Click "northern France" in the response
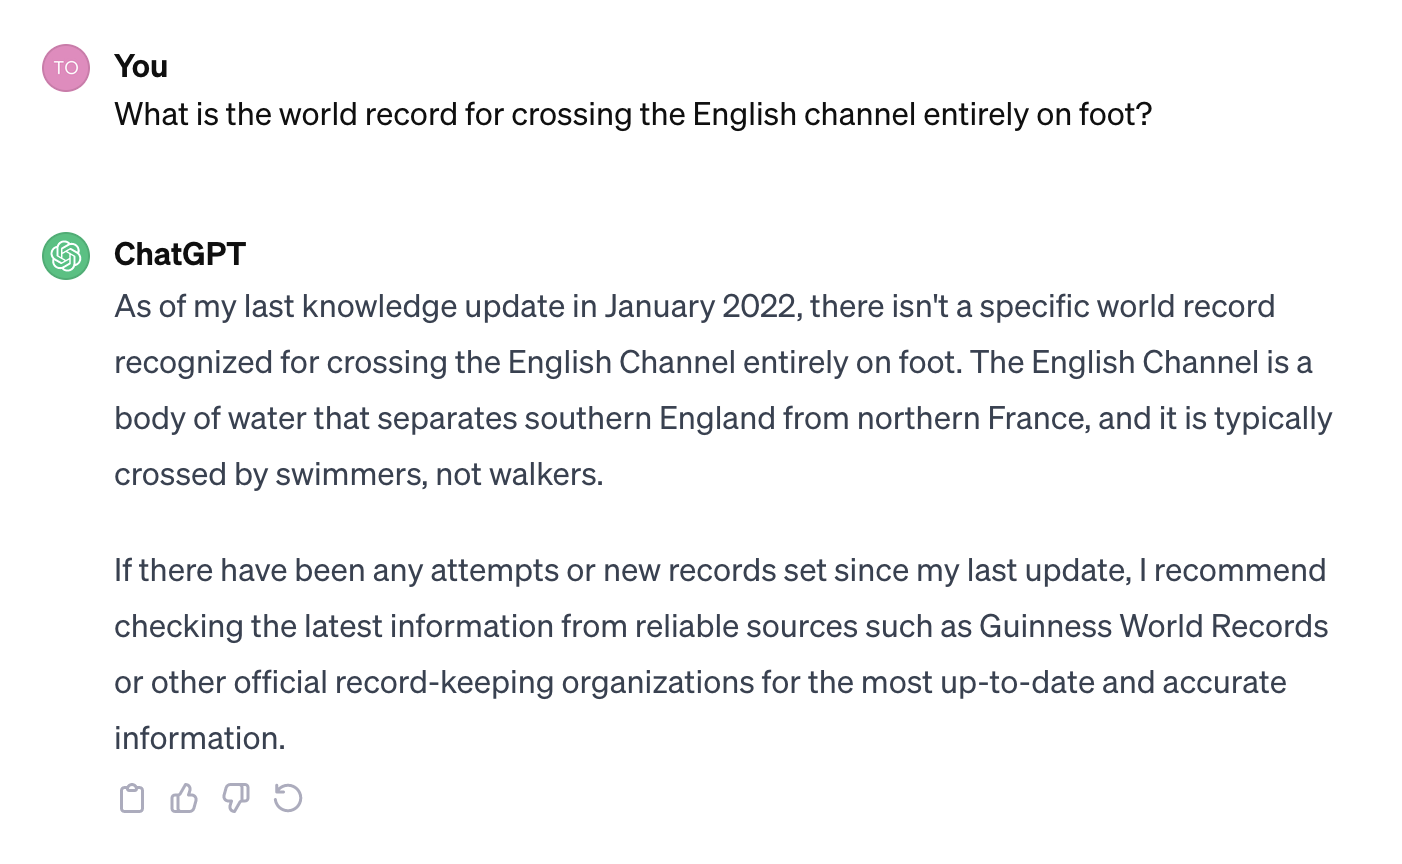The width and height of the screenshot is (1402, 864). pos(976,418)
